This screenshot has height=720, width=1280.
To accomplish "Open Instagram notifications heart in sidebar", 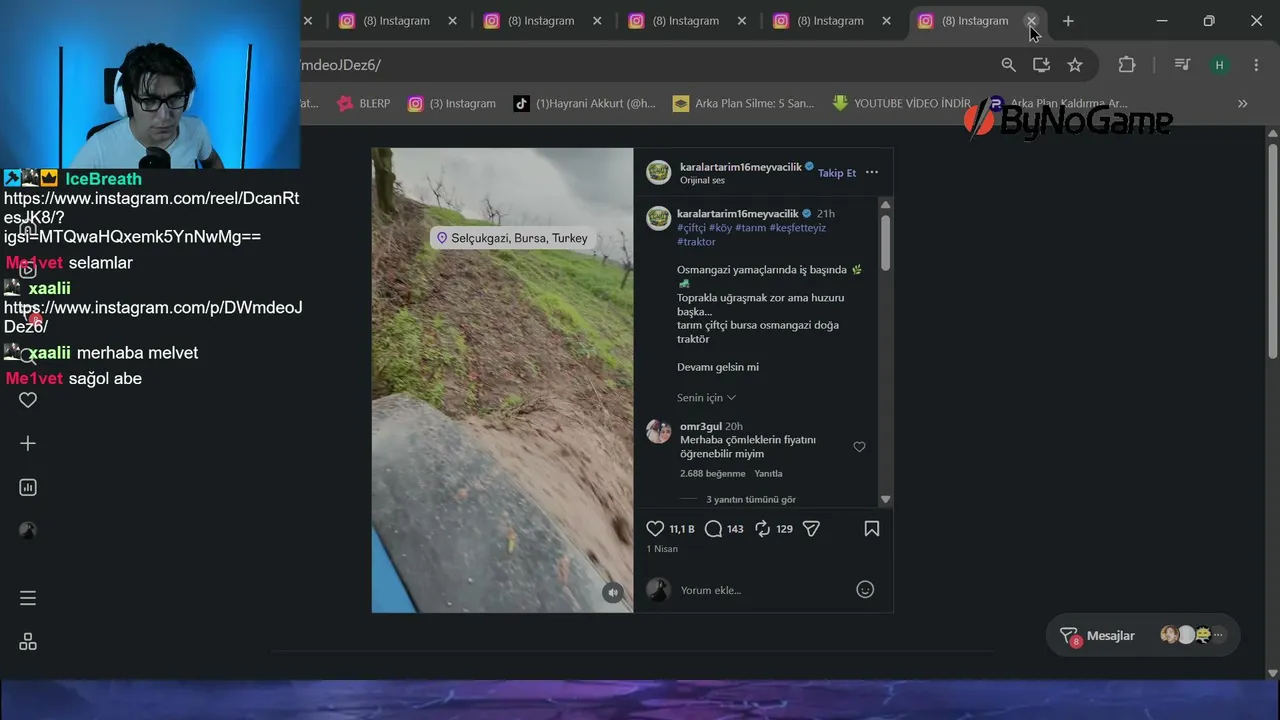I will (x=28, y=400).
